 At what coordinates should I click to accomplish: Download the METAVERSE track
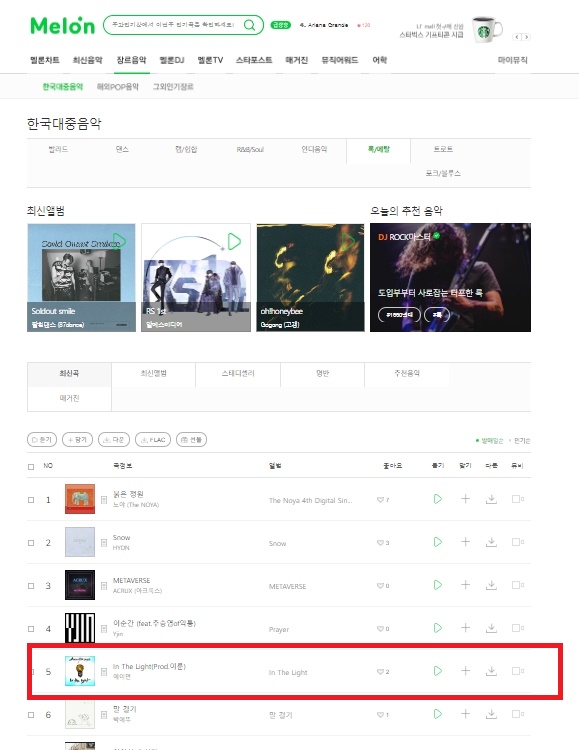(491, 585)
